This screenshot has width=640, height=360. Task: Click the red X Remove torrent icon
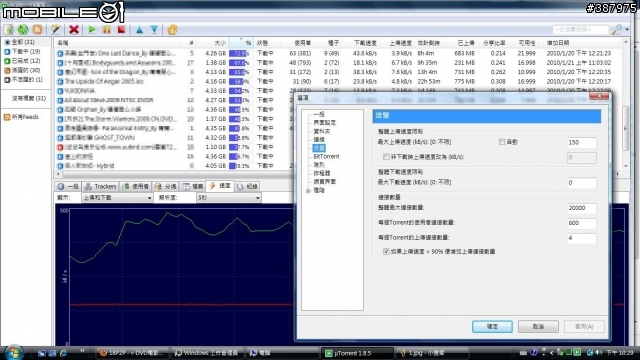[x=74, y=29]
